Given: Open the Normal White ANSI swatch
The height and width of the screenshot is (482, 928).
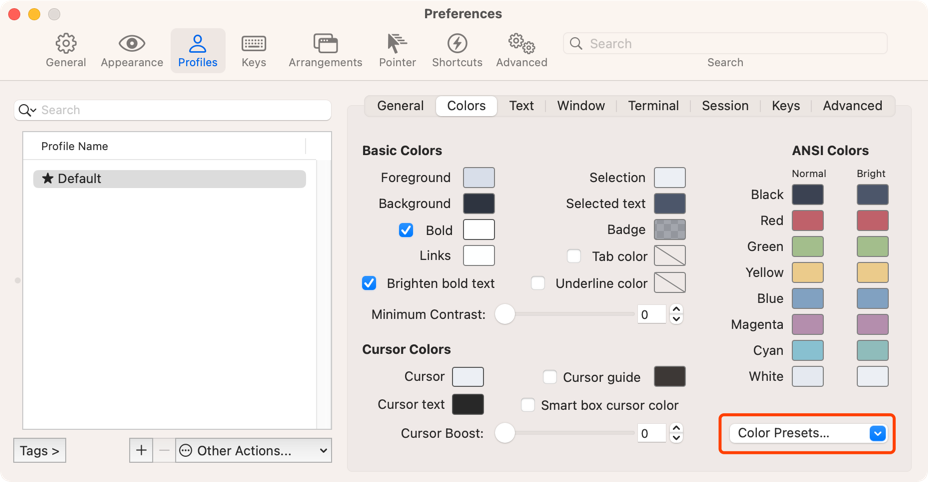Looking at the screenshot, I should tap(808, 377).
